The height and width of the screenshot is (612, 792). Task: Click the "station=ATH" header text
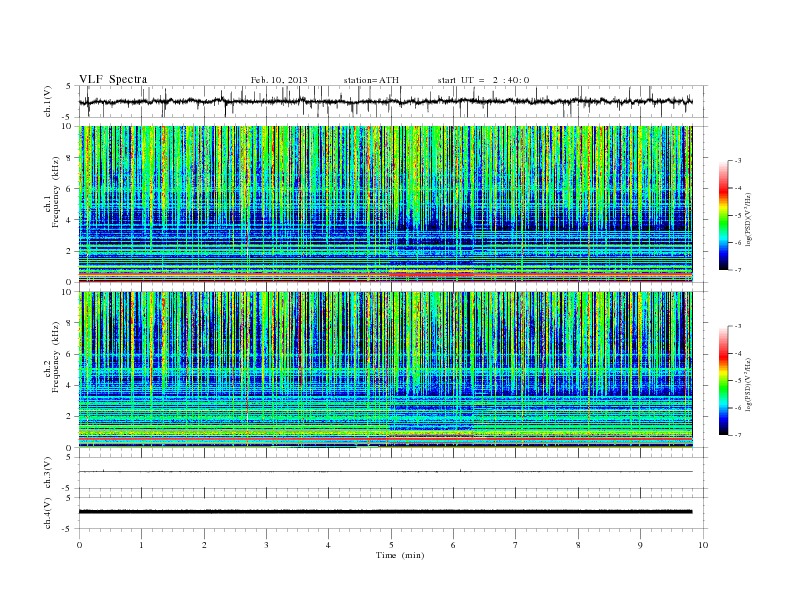371,80
